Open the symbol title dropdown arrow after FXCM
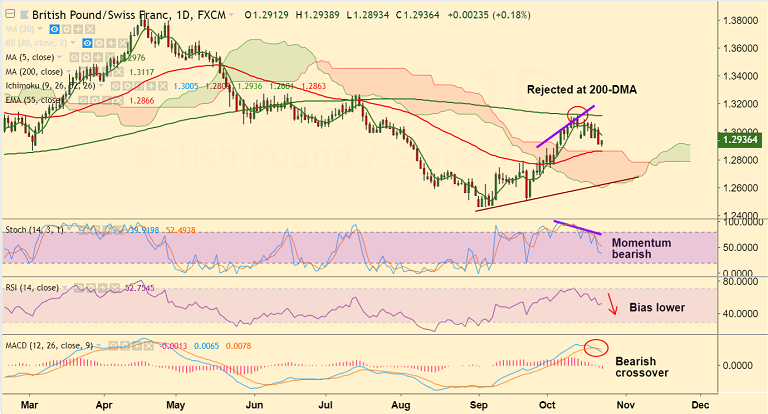Screen dimensions: 768x414 [231, 15]
